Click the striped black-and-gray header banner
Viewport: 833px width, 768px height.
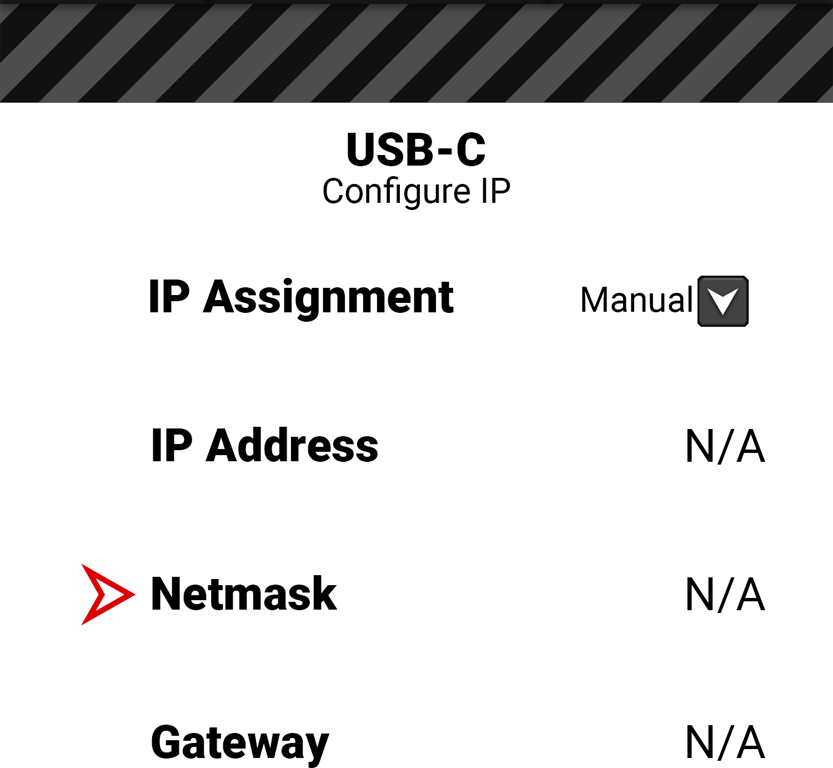[x=416, y=55]
